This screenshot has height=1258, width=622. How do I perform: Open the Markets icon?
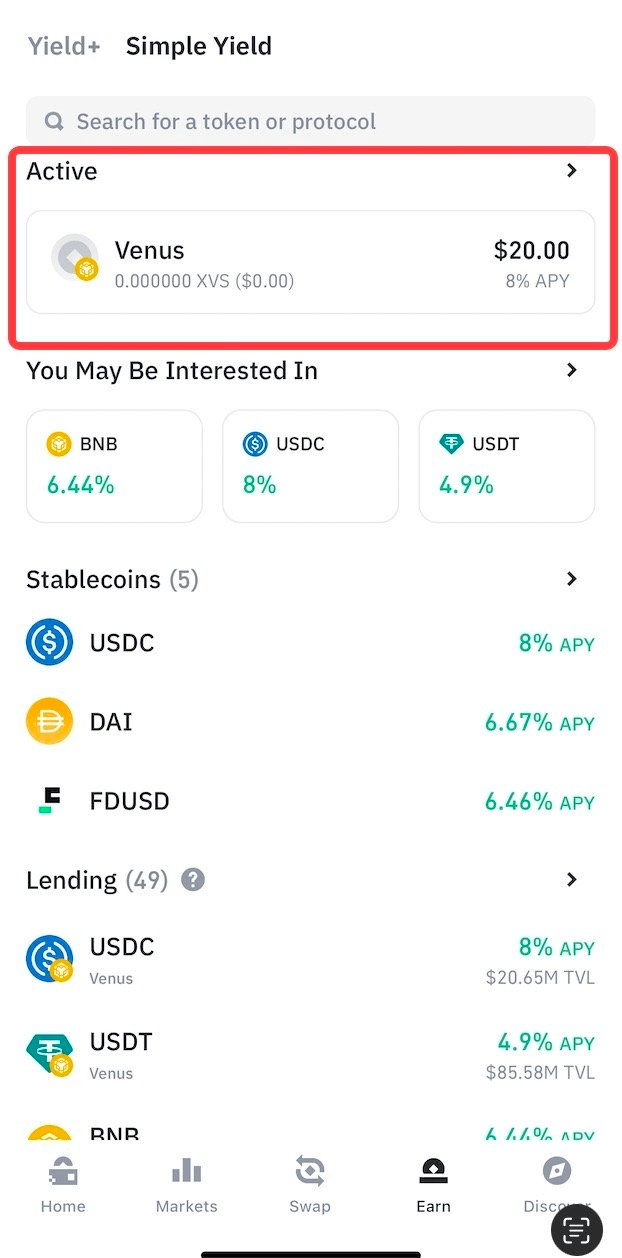pos(186,1180)
